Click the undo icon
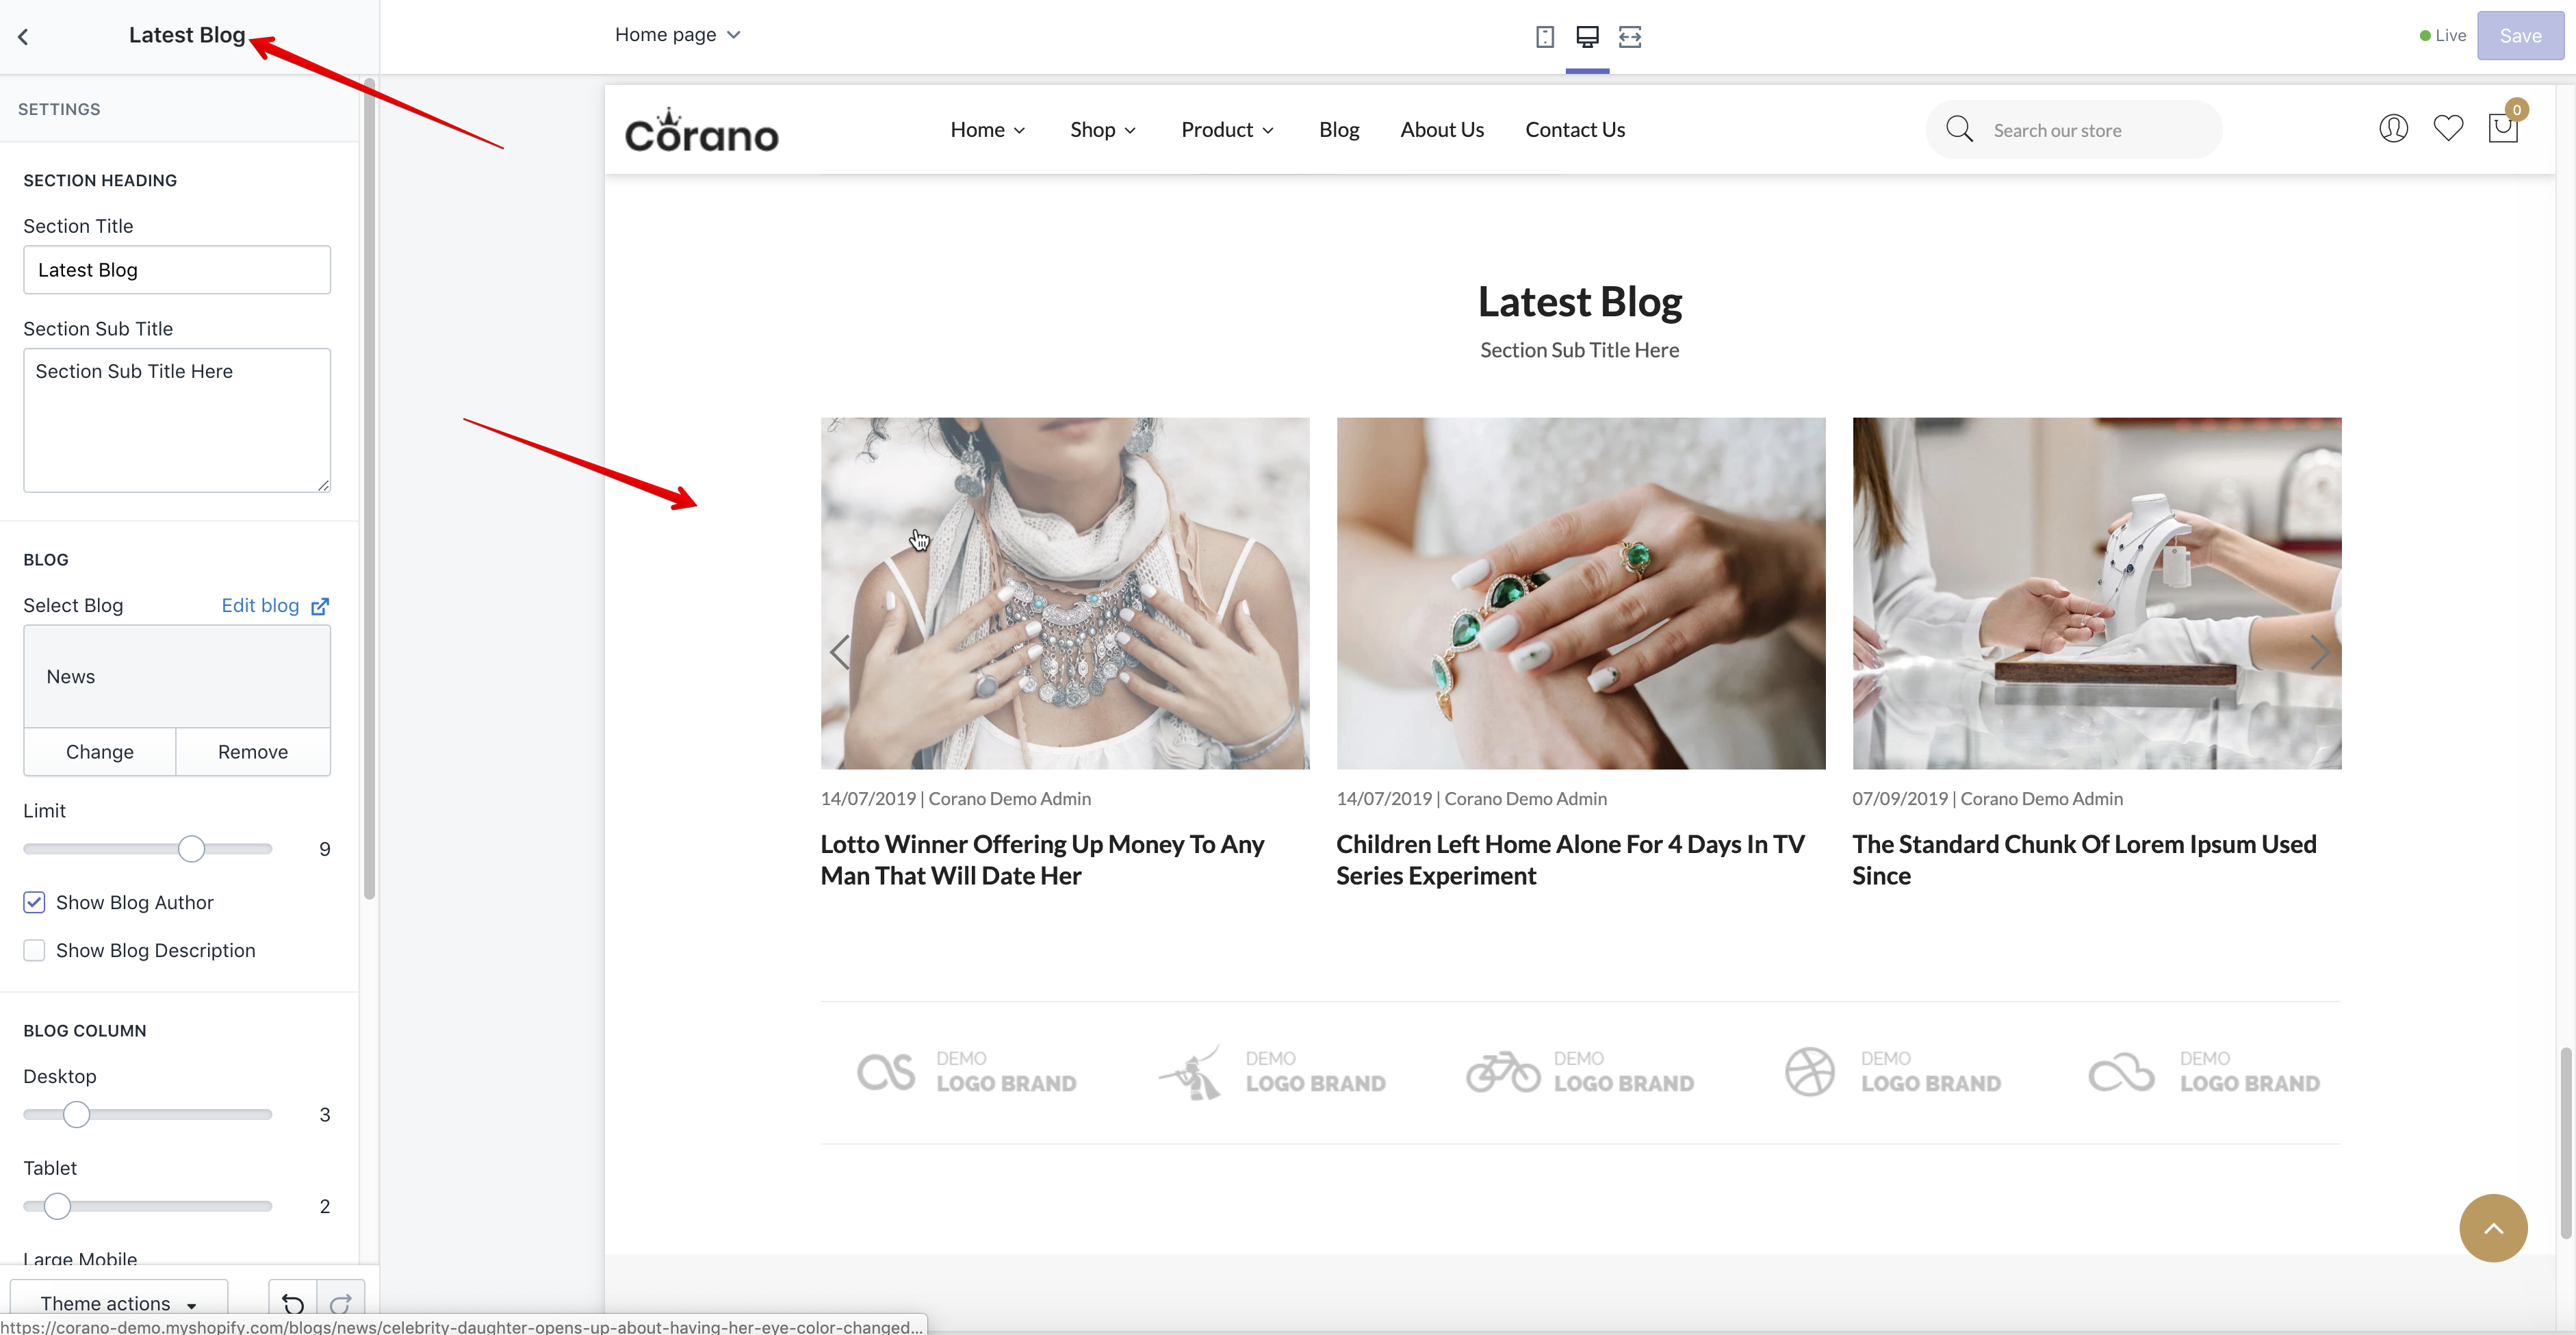The height and width of the screenshot is (1335, 2576). [292, 1303]
